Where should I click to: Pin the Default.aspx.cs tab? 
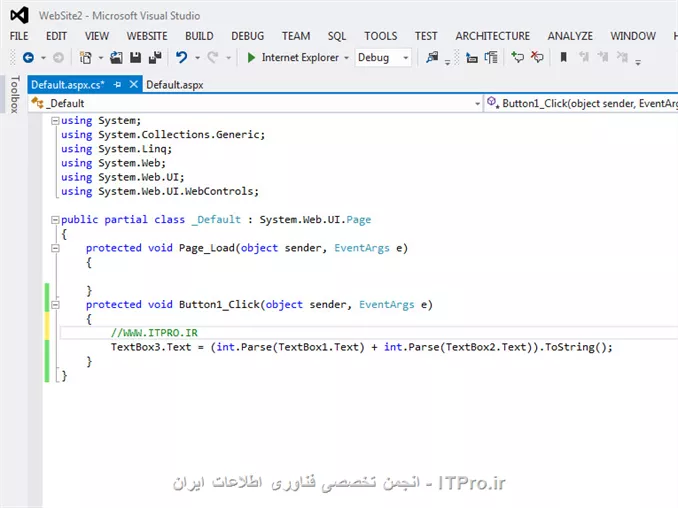click(x=117, y=85)
